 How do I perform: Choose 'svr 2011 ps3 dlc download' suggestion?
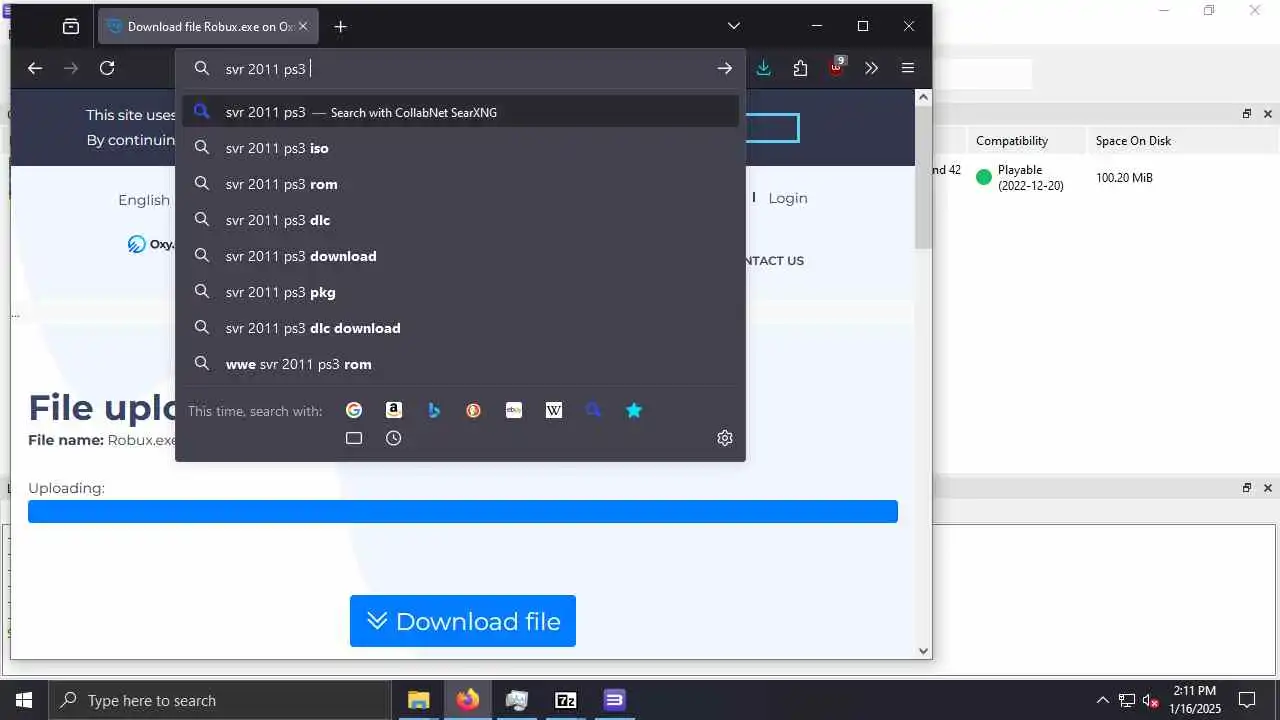pos(460,328)
